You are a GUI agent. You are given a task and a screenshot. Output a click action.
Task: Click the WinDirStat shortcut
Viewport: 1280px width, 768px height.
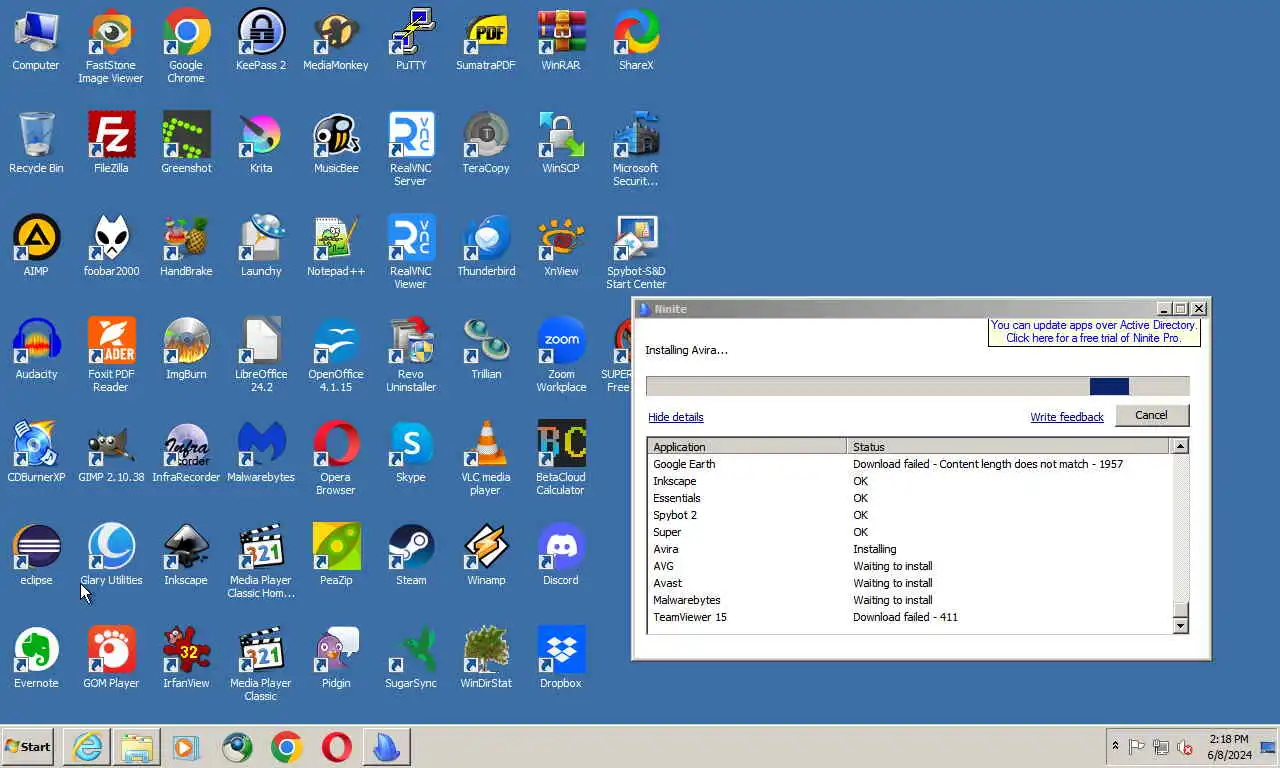(486, 658)
